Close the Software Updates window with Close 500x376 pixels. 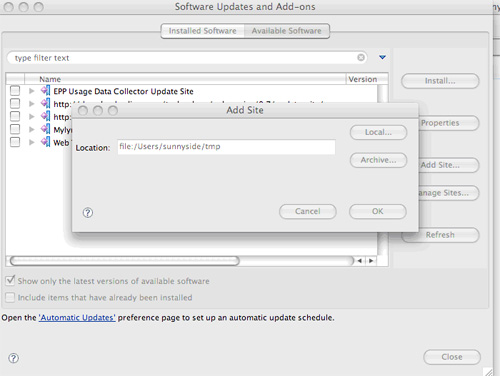coord(452,357)
